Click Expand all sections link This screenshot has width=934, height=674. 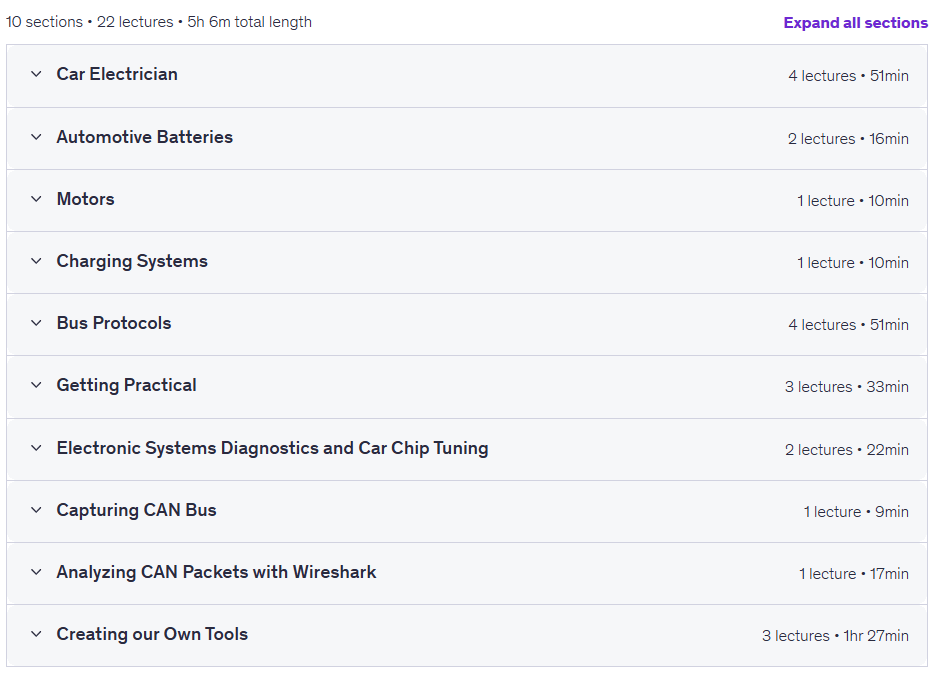pos(855,23)
